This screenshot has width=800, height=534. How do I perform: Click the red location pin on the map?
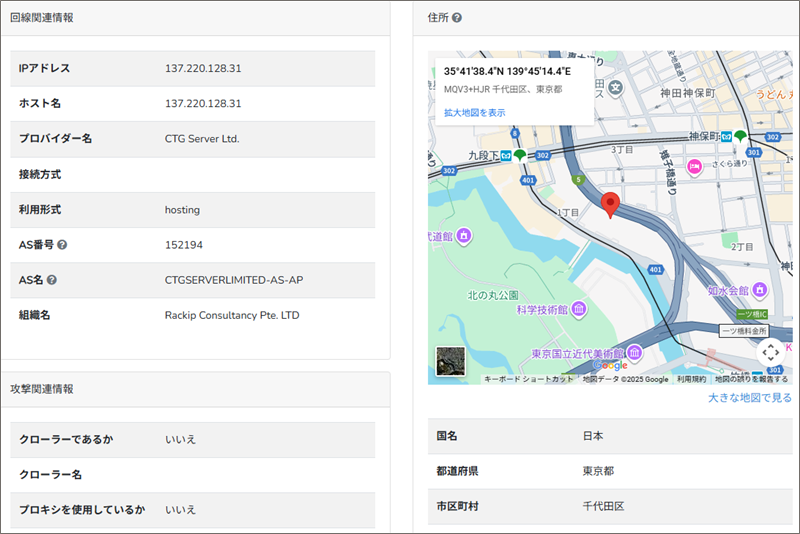click(612, 205)
